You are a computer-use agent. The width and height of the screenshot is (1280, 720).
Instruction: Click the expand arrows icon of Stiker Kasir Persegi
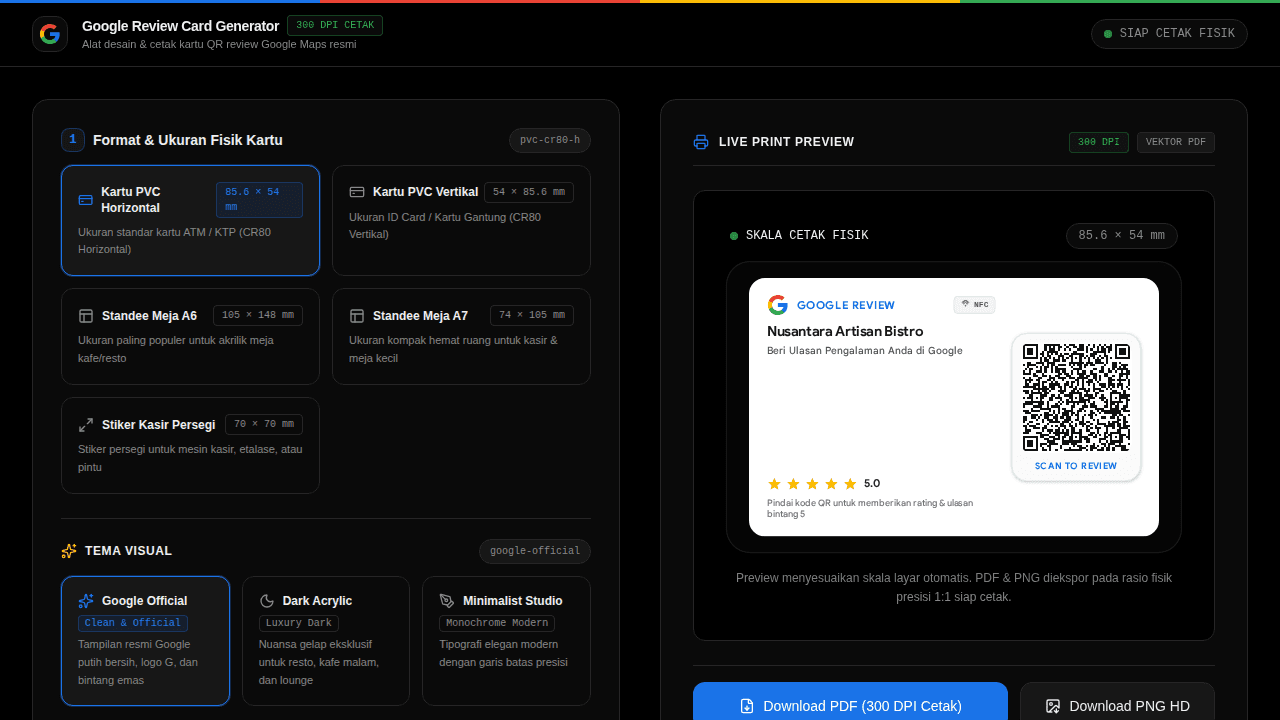pyautogui.click(x=86, y=425)
